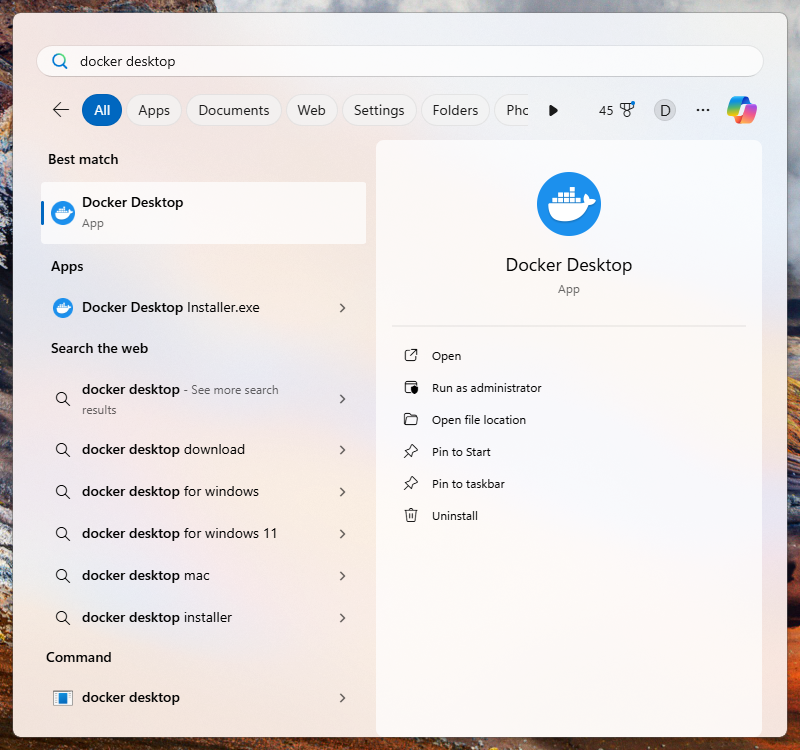
Task: Switch to the Folders filter tab
Action: (x=455, y=110)
